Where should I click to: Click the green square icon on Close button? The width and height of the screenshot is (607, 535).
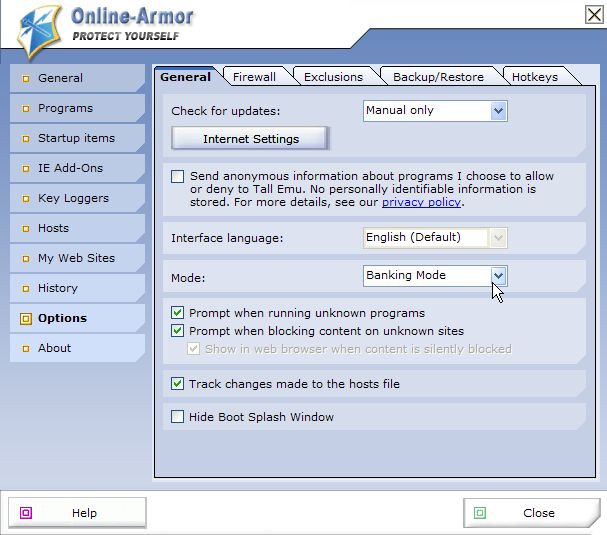point(480,513)
